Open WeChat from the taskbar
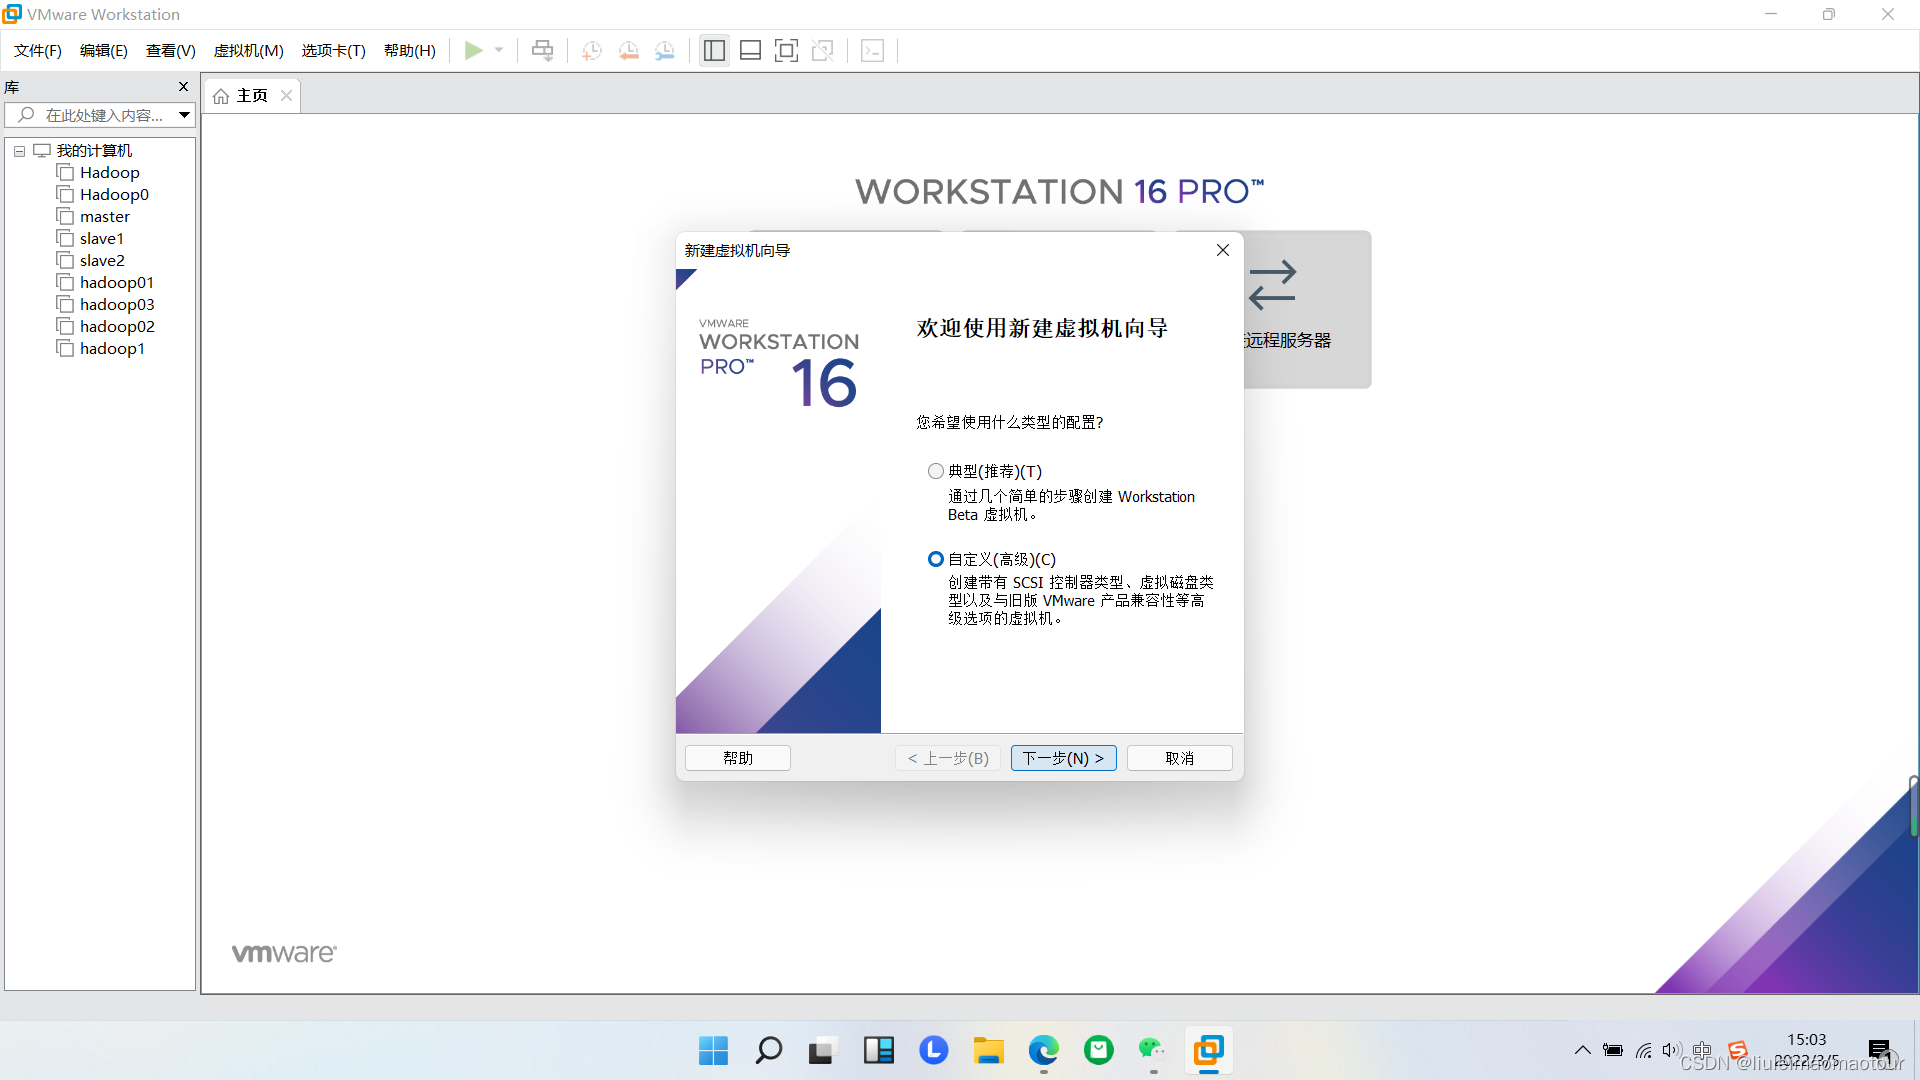 click(x=1153, y=1050)
